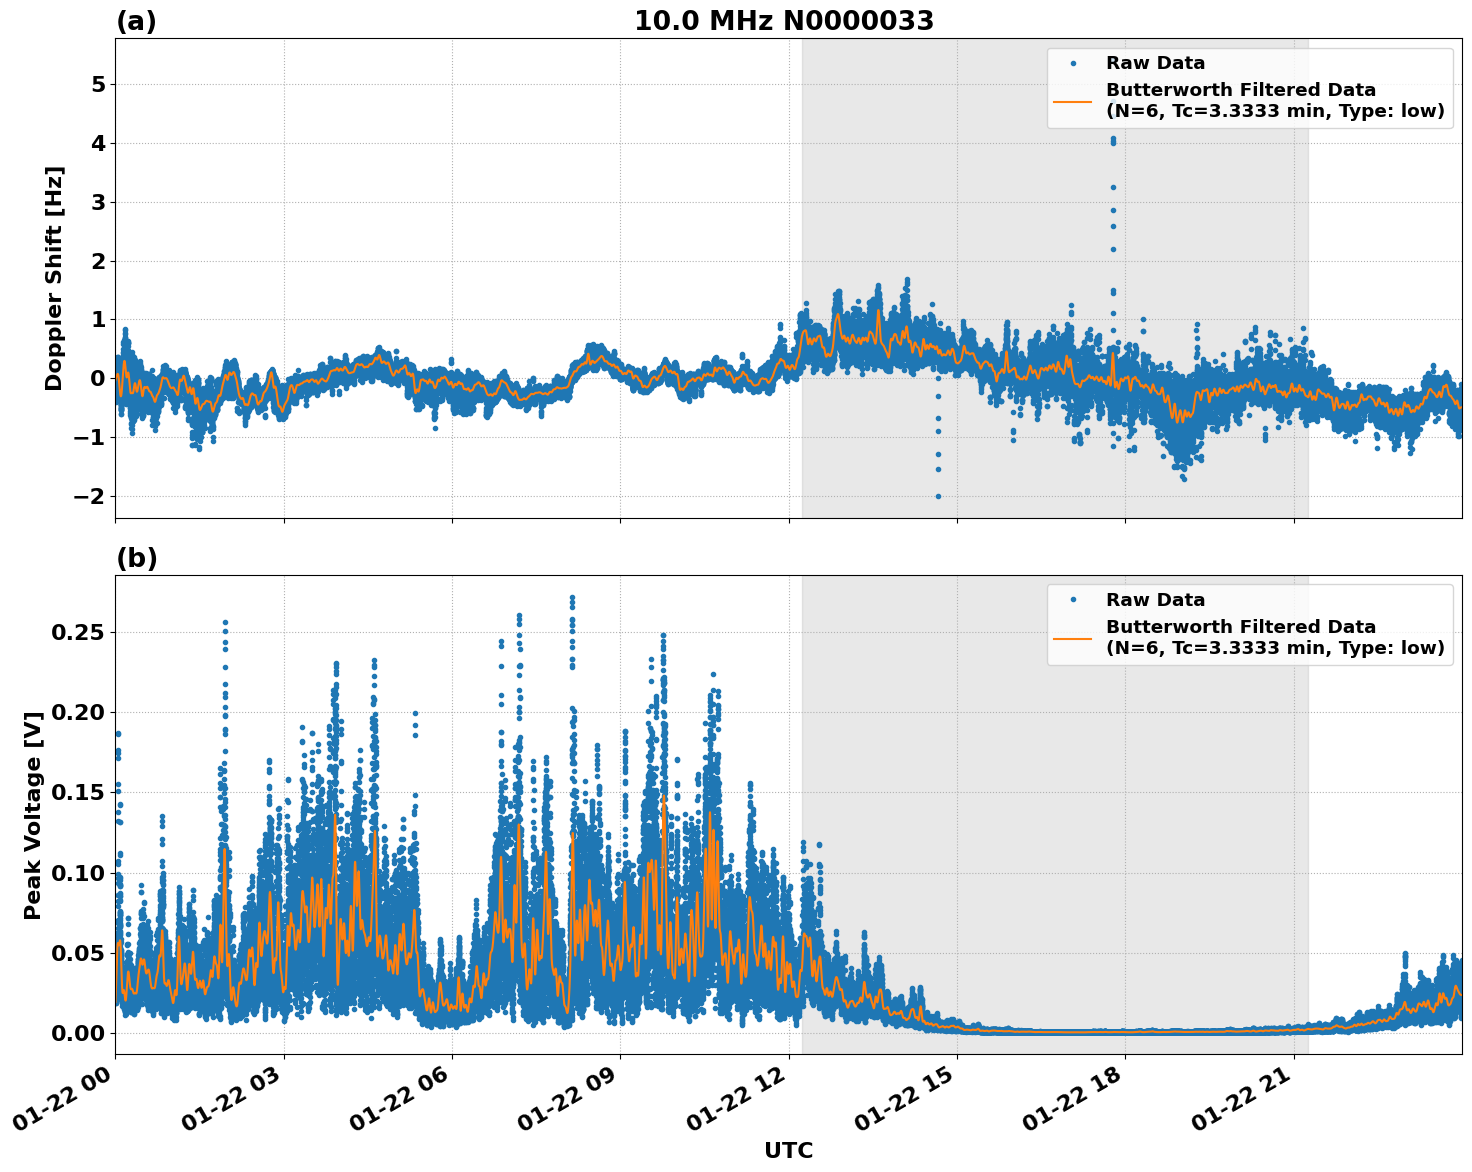Click the blue Raw Data legend marker in panel (a)
The image size is (1472, 1172).
pos(1073,62)
